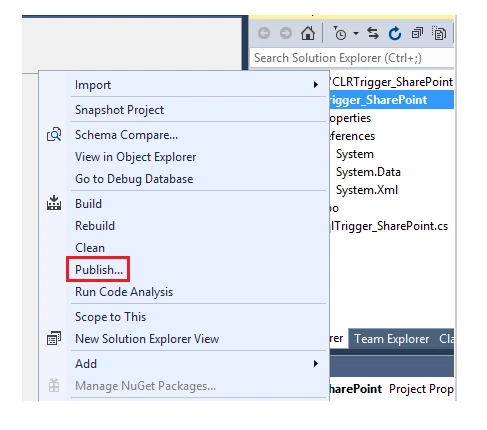Viewport: 487px width, 430px height.
Task: Open the Pending Changes Filter dropdown arrow
Action: 356,33
